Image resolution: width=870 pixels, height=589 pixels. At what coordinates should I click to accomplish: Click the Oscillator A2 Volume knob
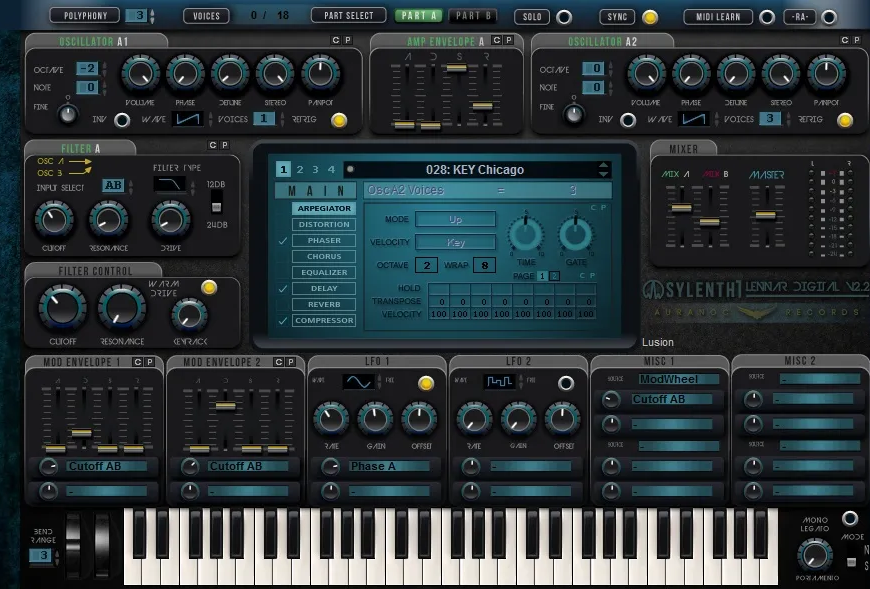click(646, 74)
